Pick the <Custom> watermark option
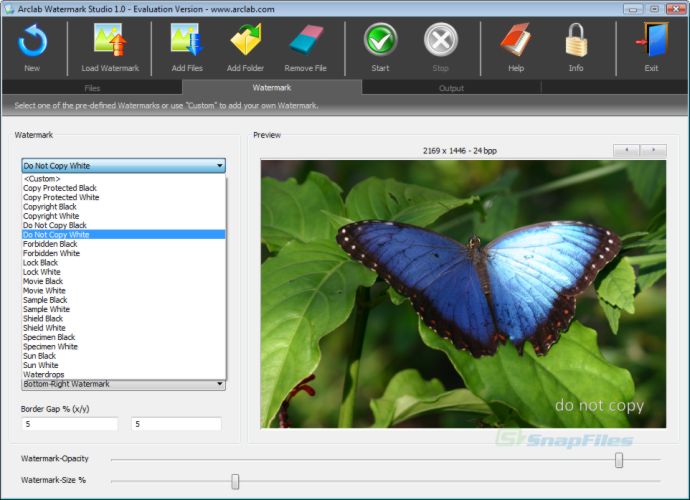Screen dimensions: 690x500 coord(42,179)
